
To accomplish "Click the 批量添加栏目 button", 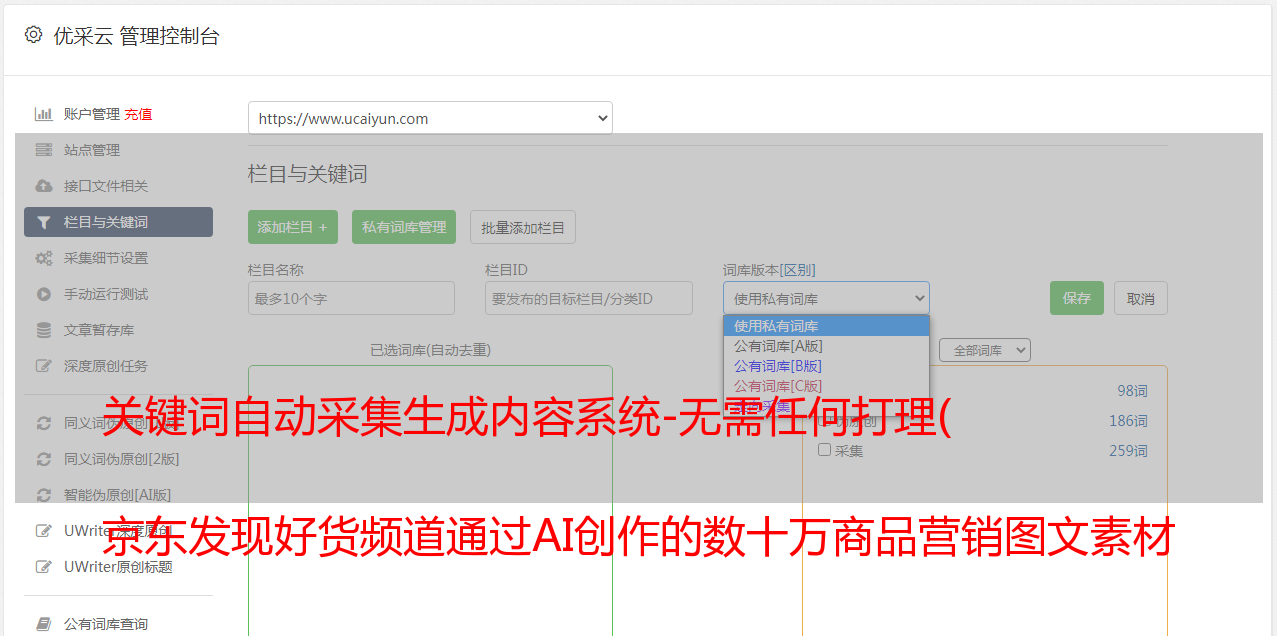I will (x=523, y=227).
